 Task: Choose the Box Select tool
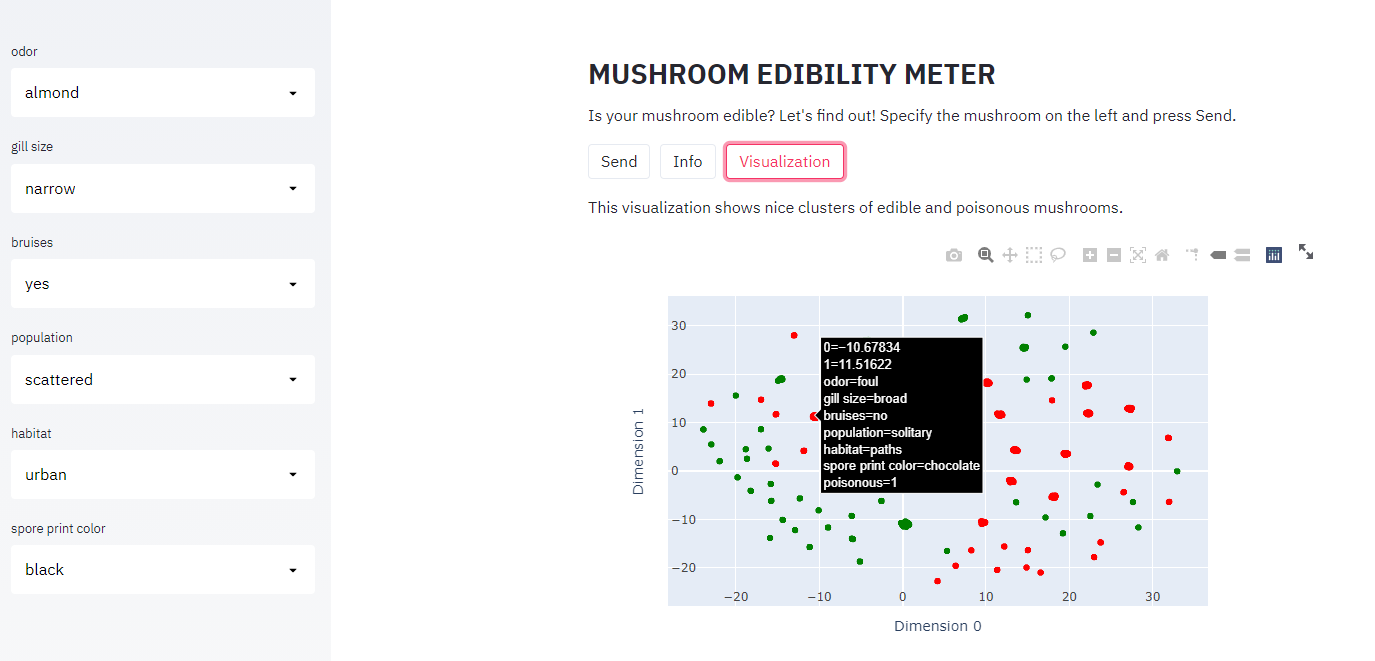pyautogui.click(x=1034, y=255)
